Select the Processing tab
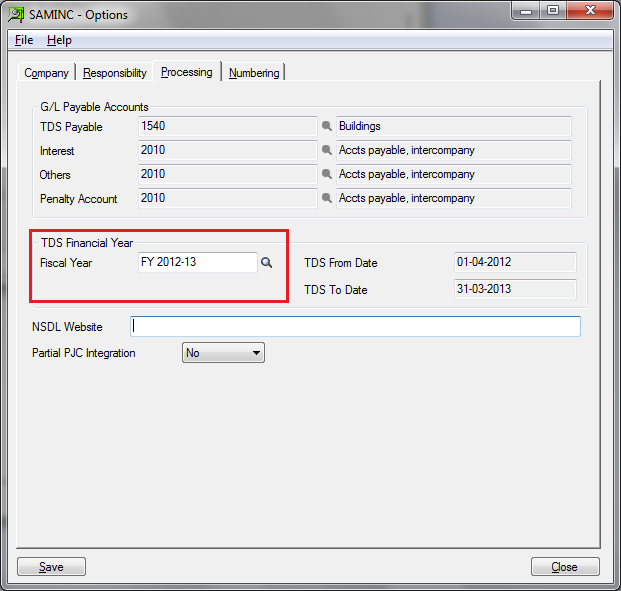The image size is (621, 591). [187, 72]
